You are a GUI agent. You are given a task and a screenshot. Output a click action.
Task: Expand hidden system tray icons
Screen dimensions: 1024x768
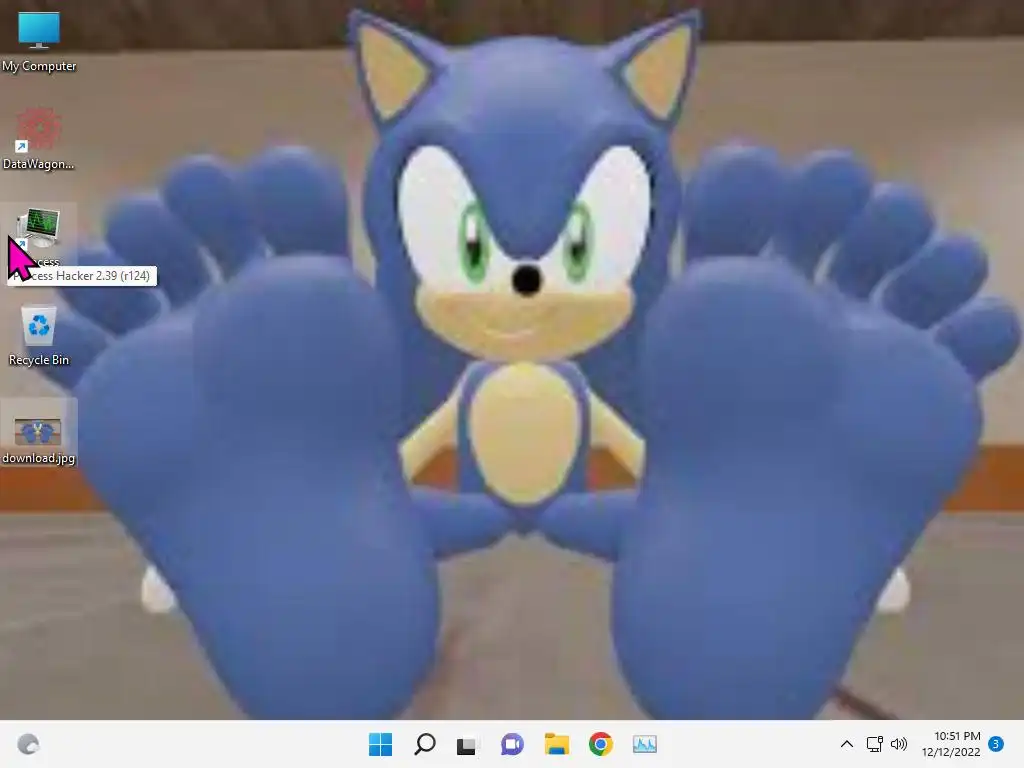846,744
